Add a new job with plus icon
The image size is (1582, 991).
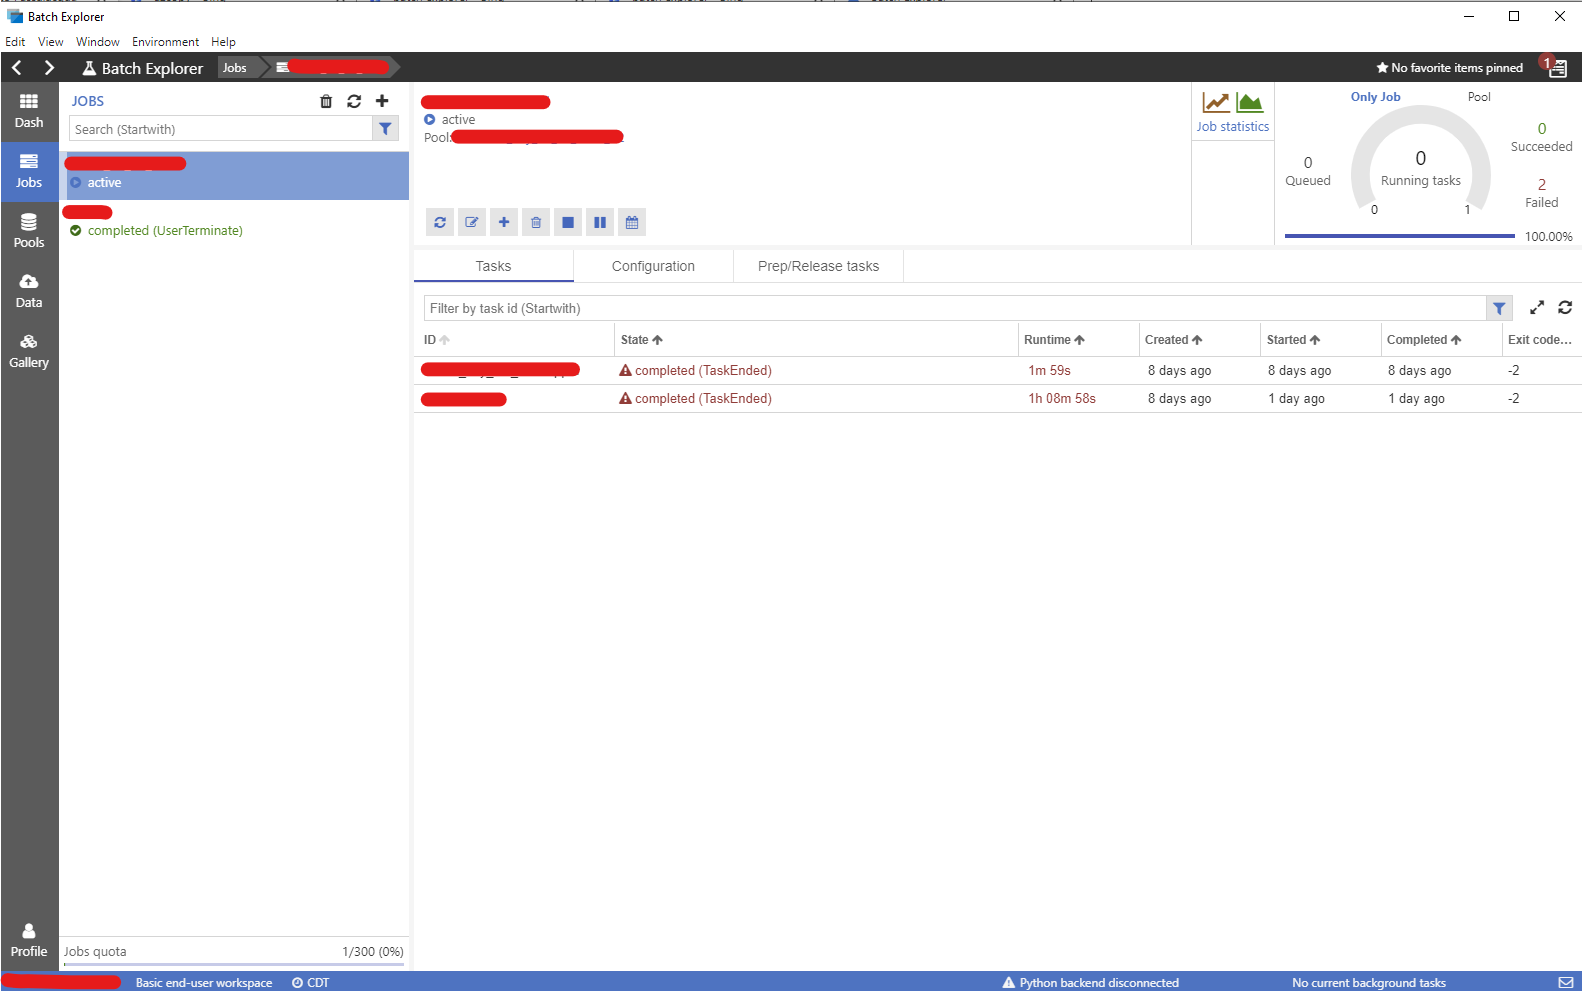pyautogui.click(x=382, y=101)
